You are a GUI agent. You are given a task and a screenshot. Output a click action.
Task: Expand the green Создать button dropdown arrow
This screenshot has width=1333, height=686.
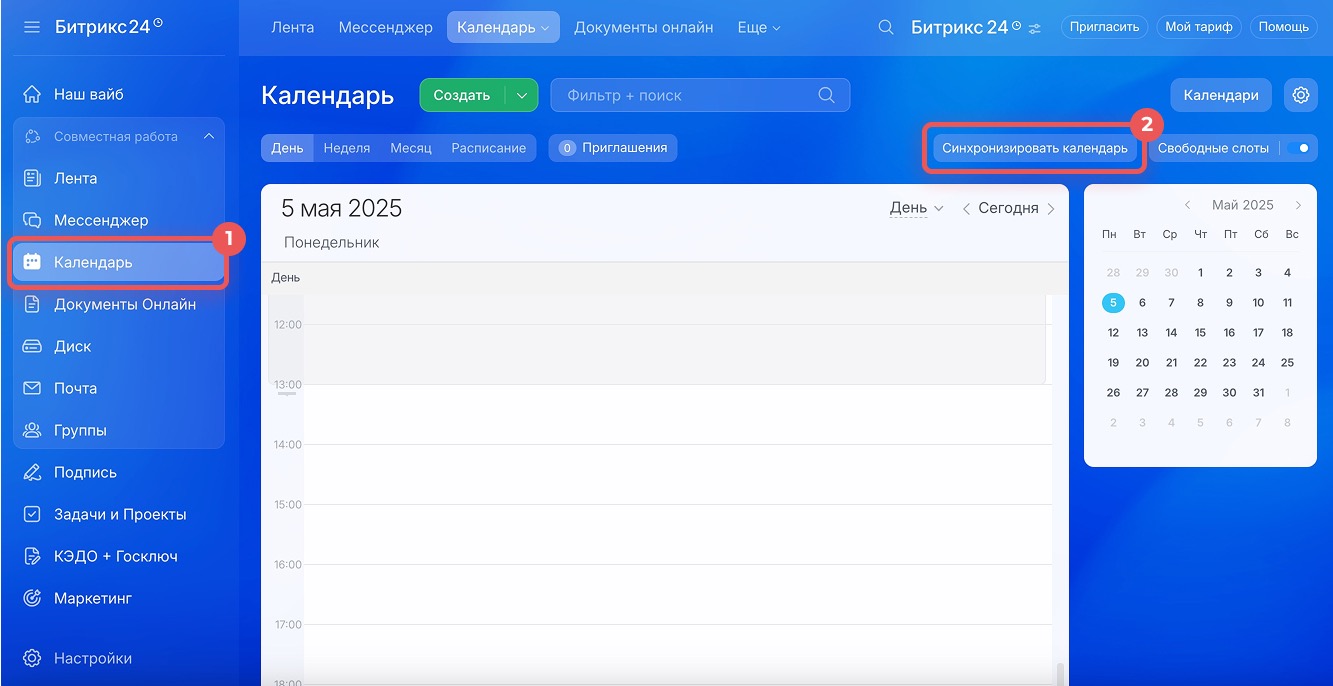[521, 95]
